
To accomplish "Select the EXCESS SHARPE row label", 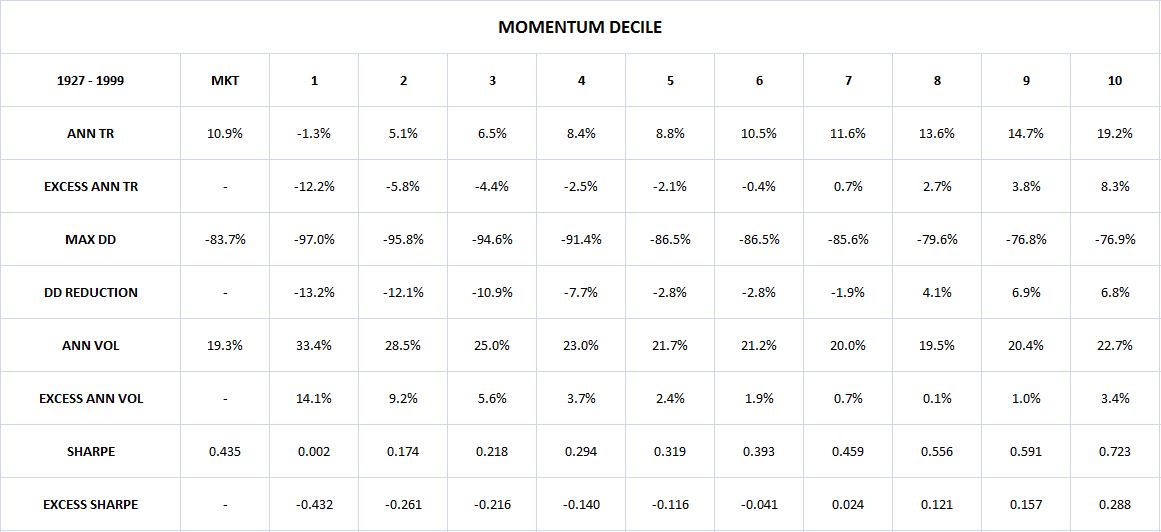I will [x=91, y=505].
